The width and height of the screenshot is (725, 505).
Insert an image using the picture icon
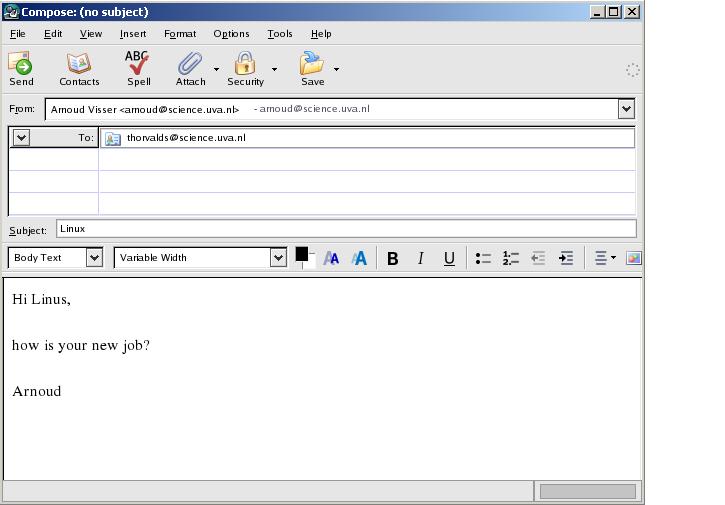(633, 258)
